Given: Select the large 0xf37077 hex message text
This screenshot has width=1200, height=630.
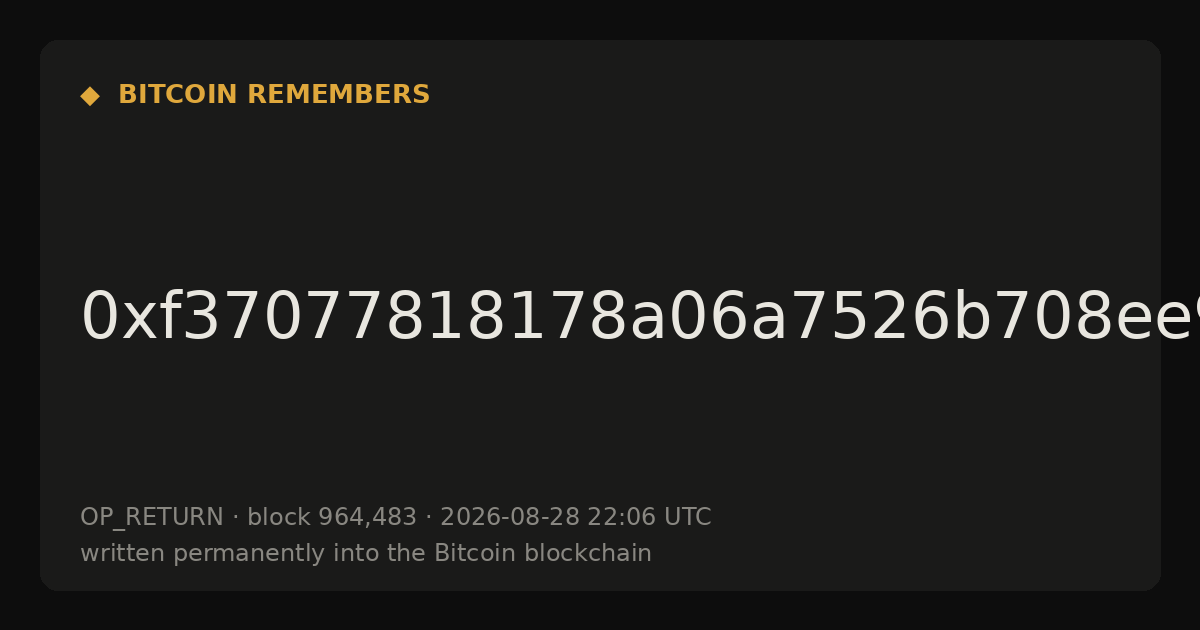Looking at the screenshot, I should (640, 318).
